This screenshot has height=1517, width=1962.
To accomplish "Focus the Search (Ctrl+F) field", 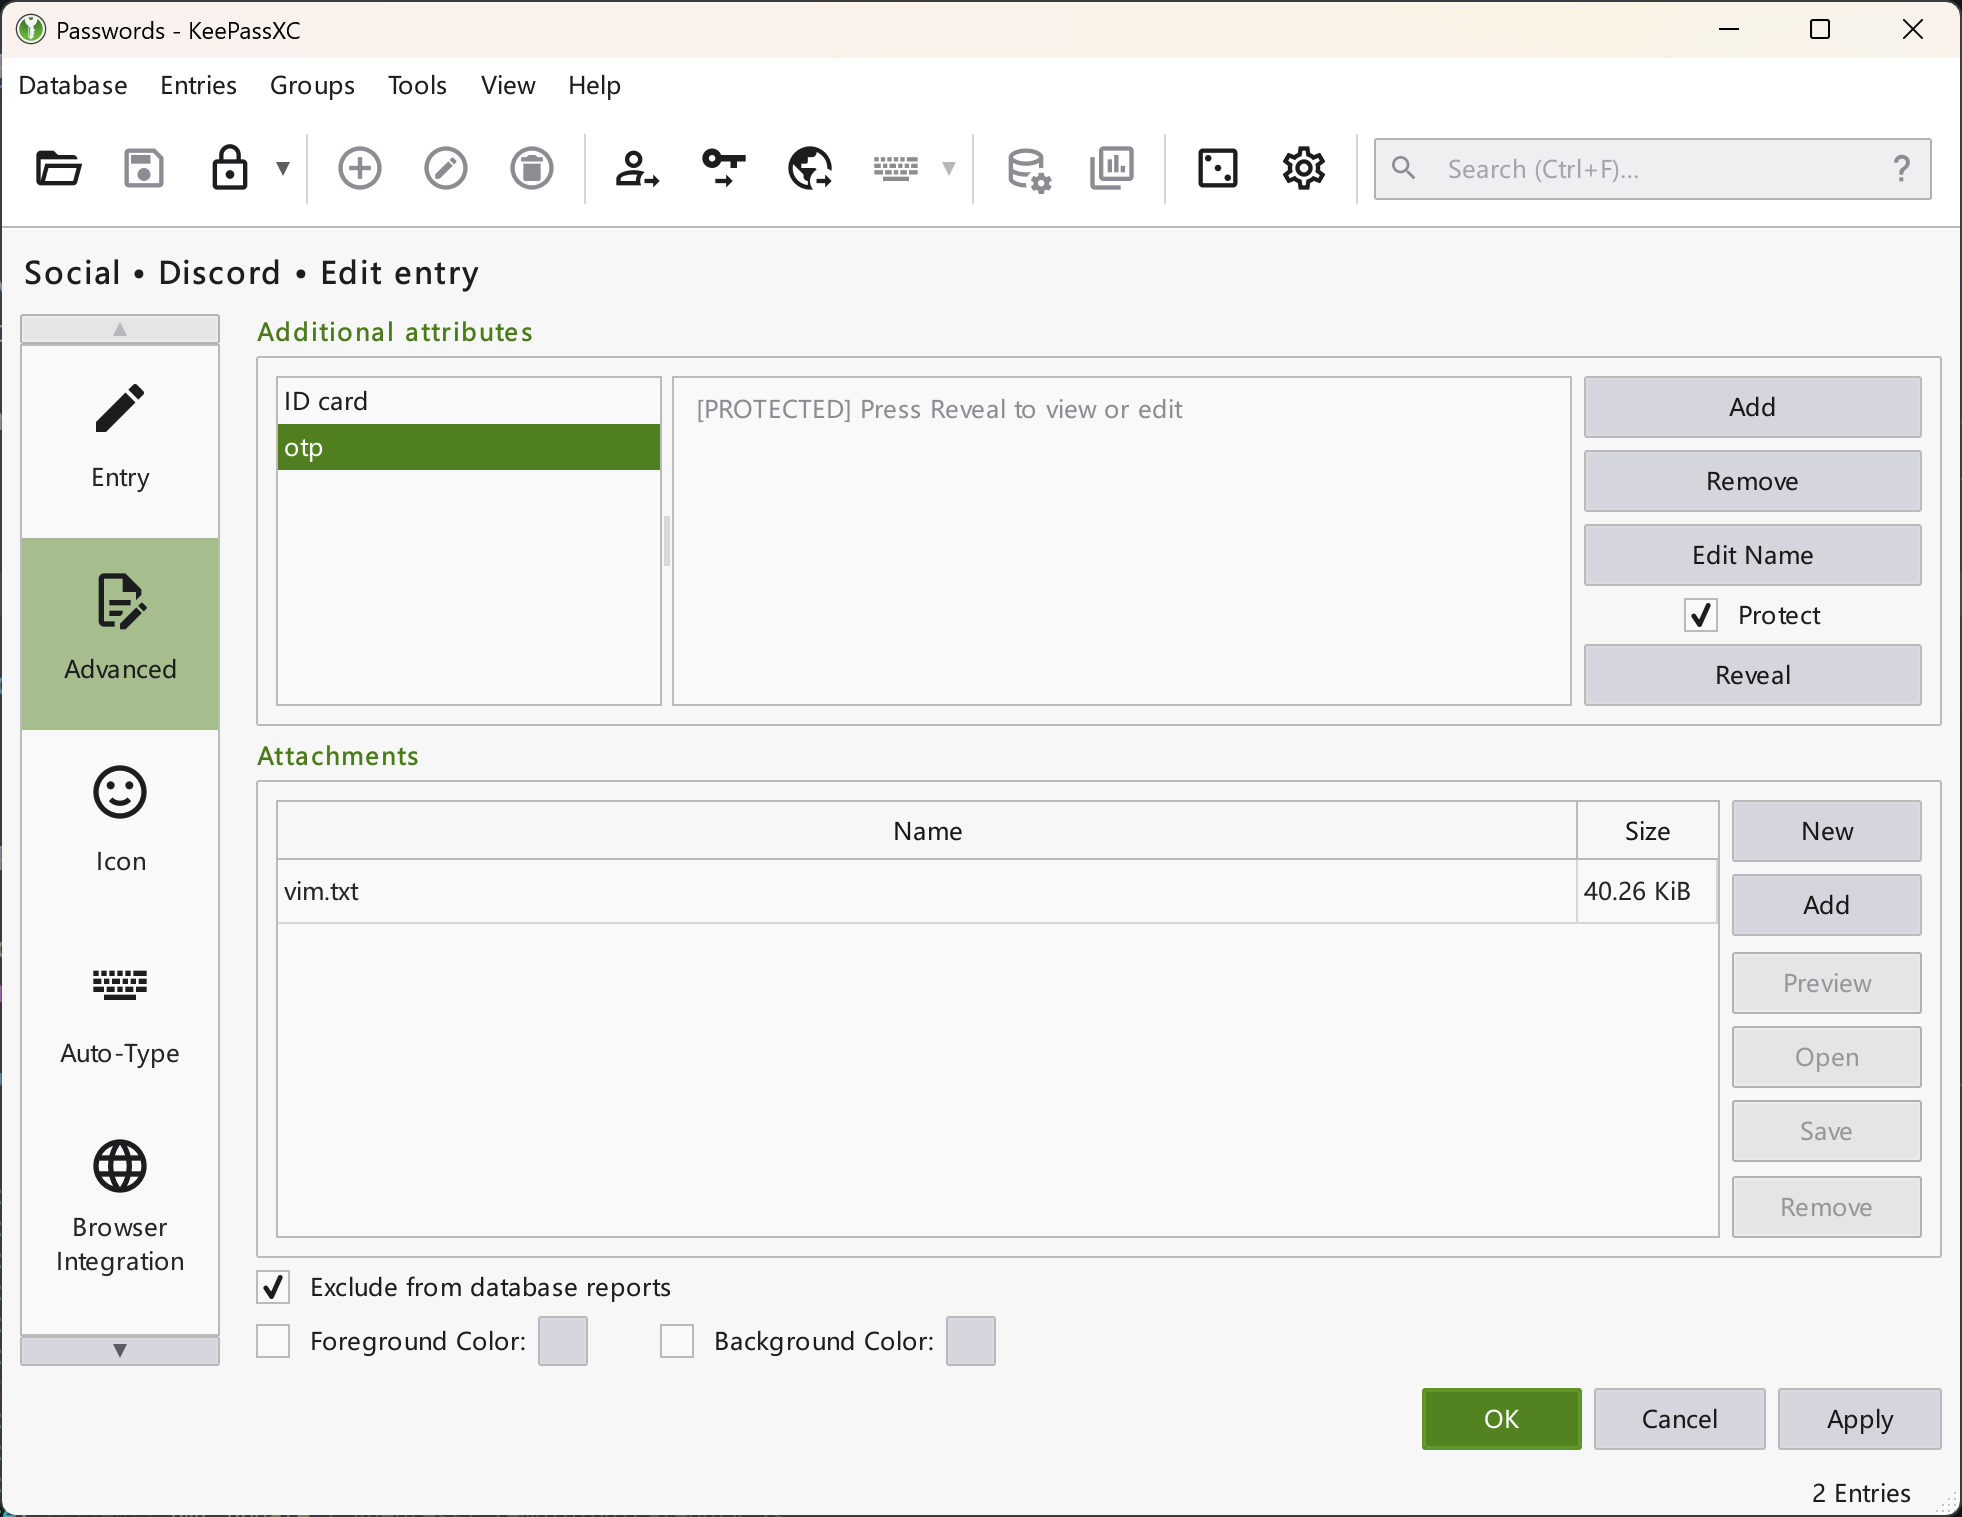I will pos(1652,169).
